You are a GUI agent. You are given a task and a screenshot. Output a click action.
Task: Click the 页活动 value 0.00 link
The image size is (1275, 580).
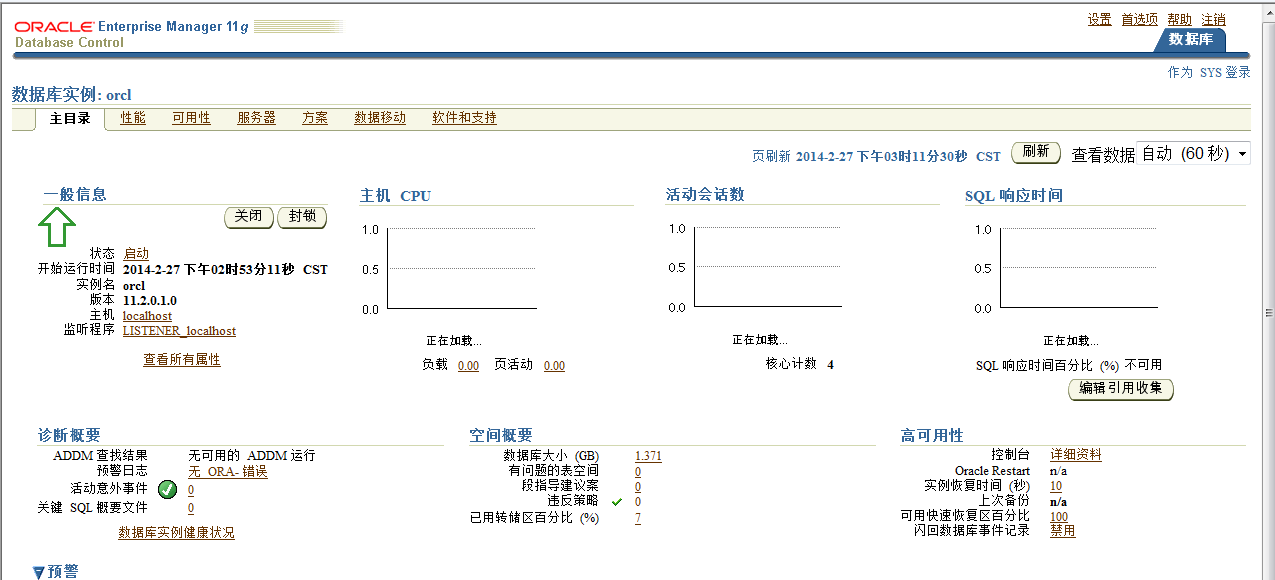[554, 366]
